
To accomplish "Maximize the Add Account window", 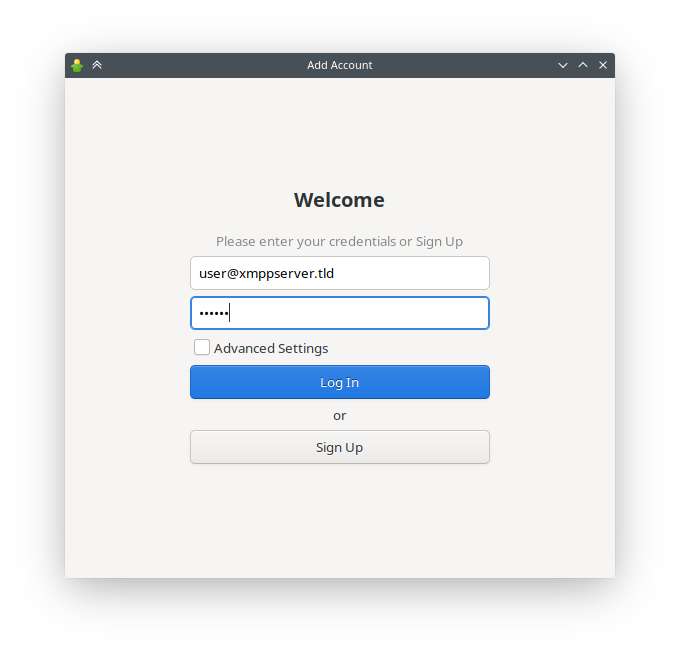I will 583,65.
